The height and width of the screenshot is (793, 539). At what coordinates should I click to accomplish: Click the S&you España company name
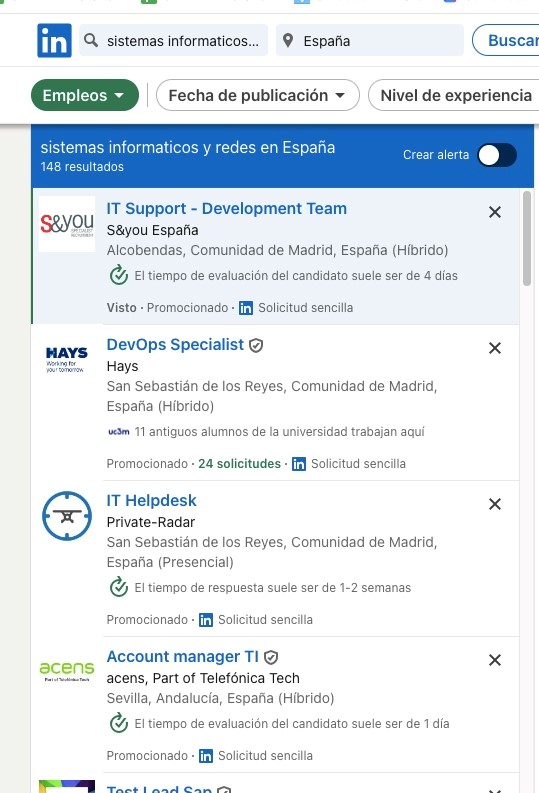pyautogui.click(x=152, y=230)
